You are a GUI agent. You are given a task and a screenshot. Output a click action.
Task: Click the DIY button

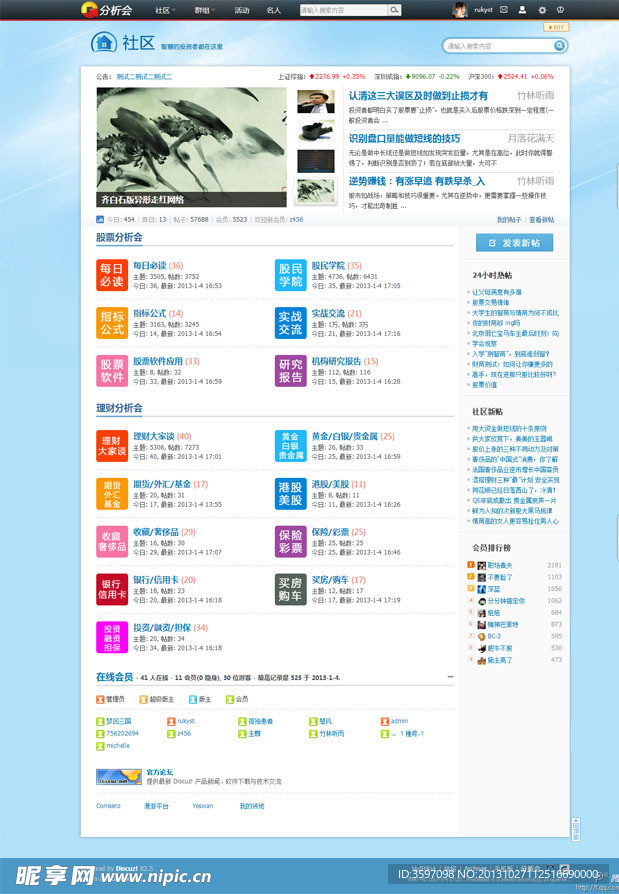point(556,27)
